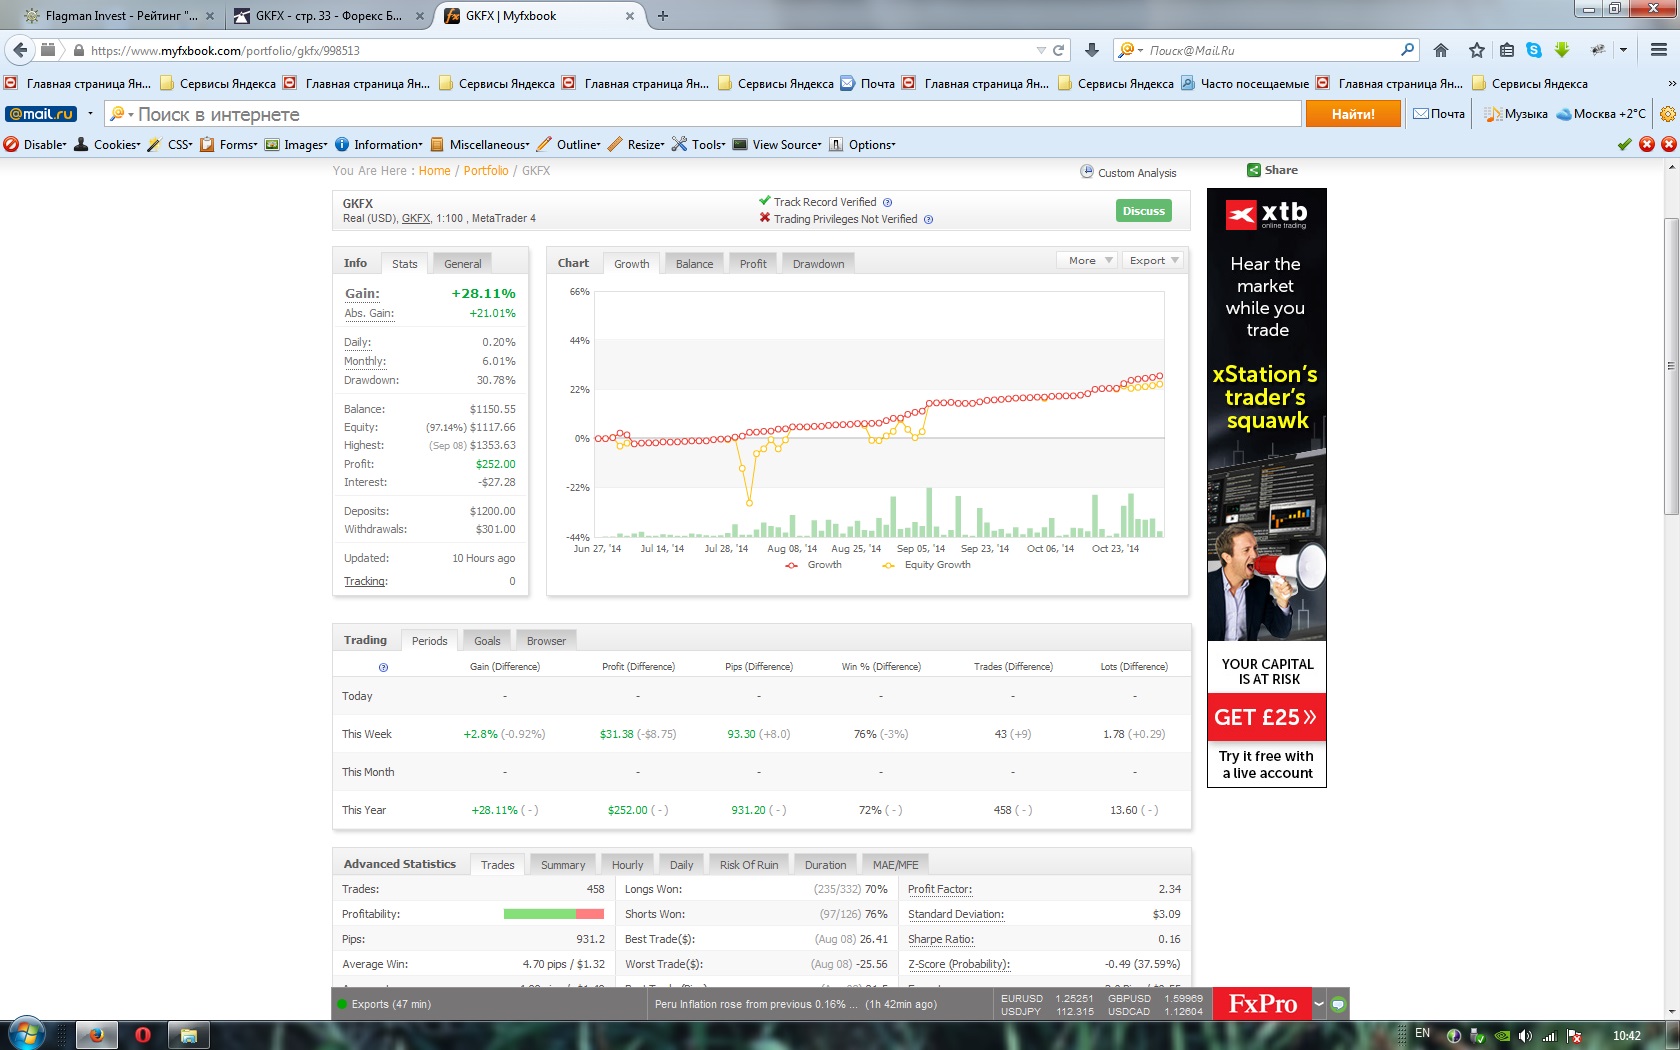
Task: Open Firefox from the taskbar
Action: (97, 1035)
